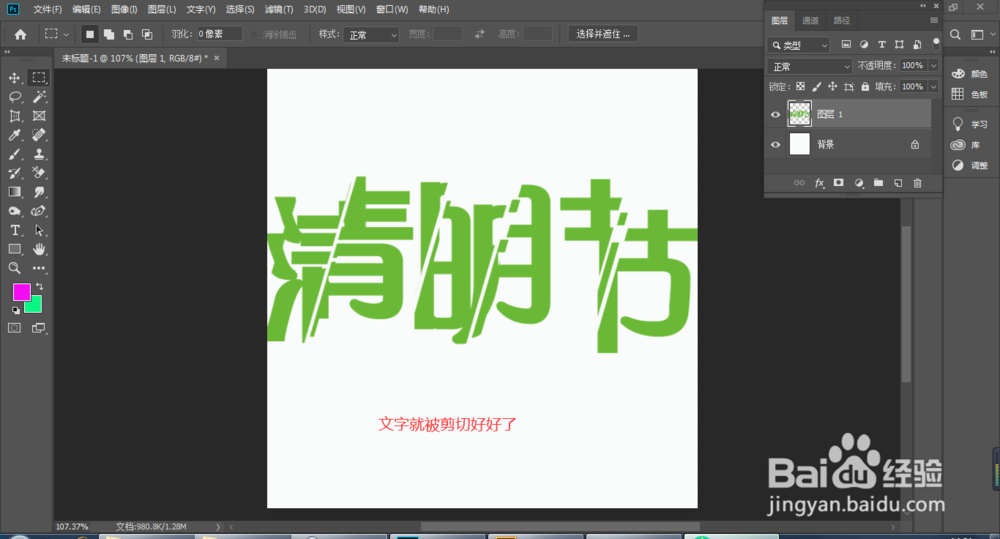Lock transparent pixels checkerboard icon

[800, 87]
